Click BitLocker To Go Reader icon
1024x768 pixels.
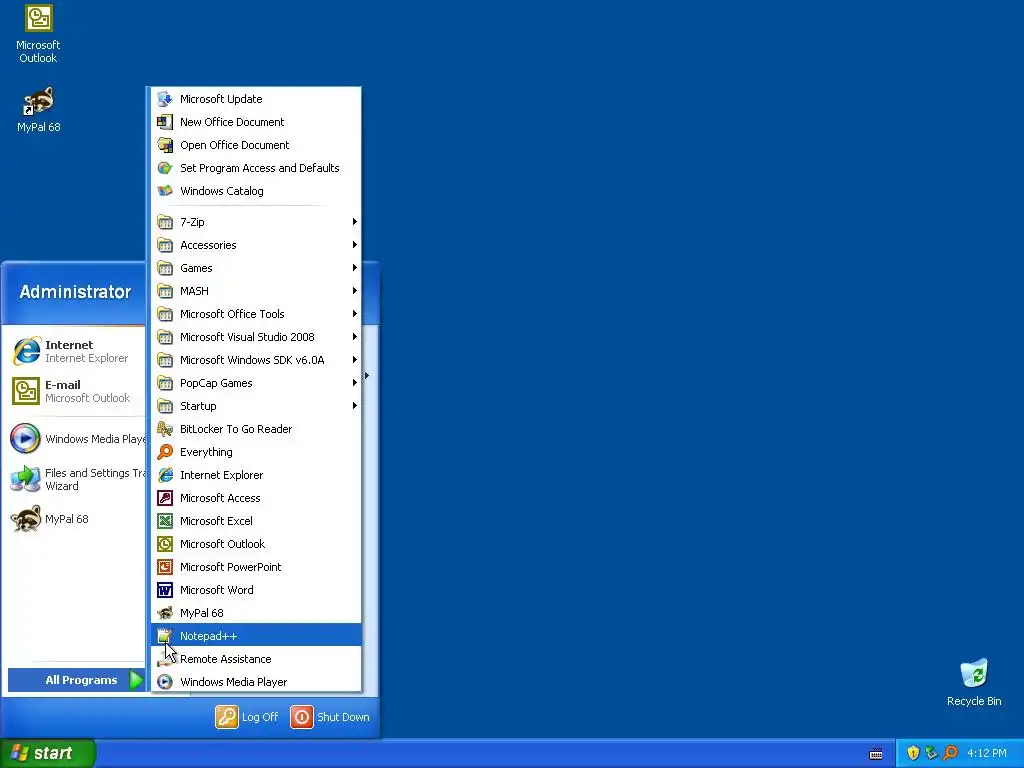pos(165,429)
